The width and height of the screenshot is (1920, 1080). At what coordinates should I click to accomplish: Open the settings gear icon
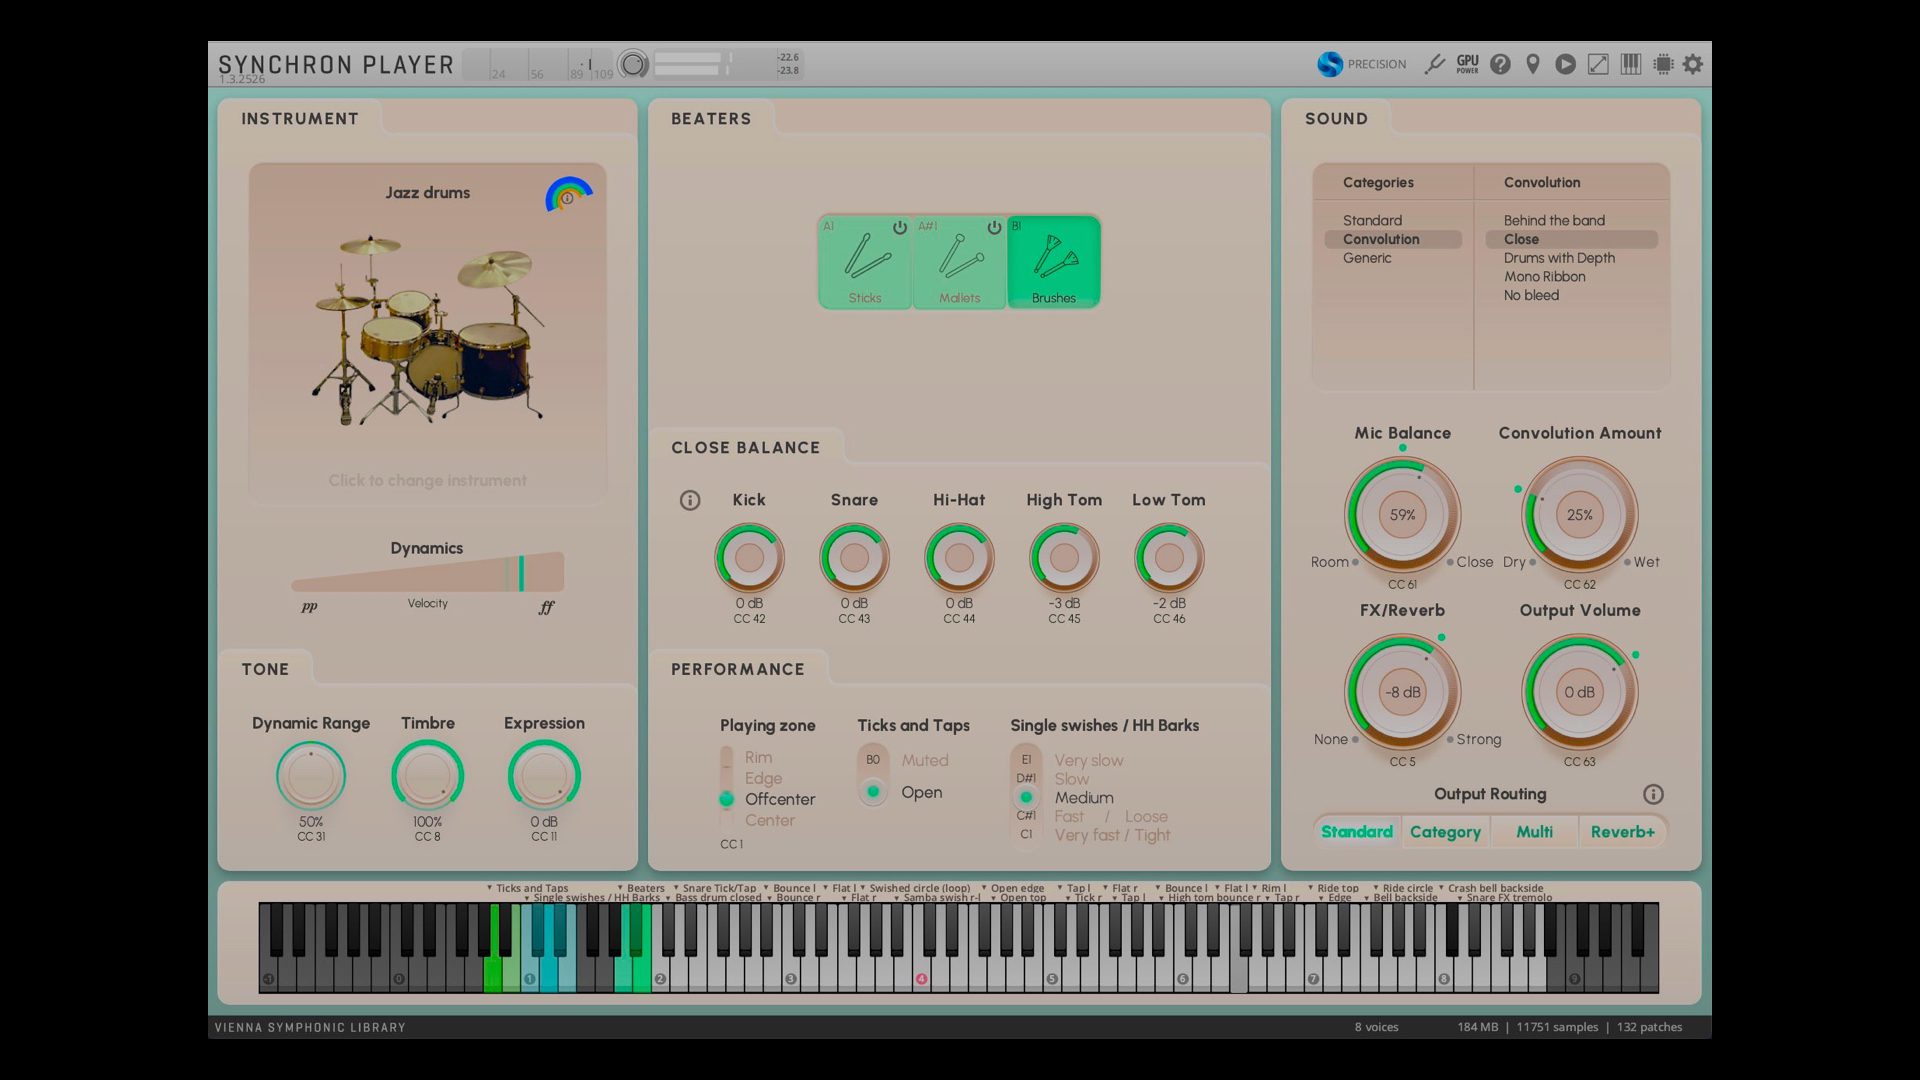pos(1693,64)
